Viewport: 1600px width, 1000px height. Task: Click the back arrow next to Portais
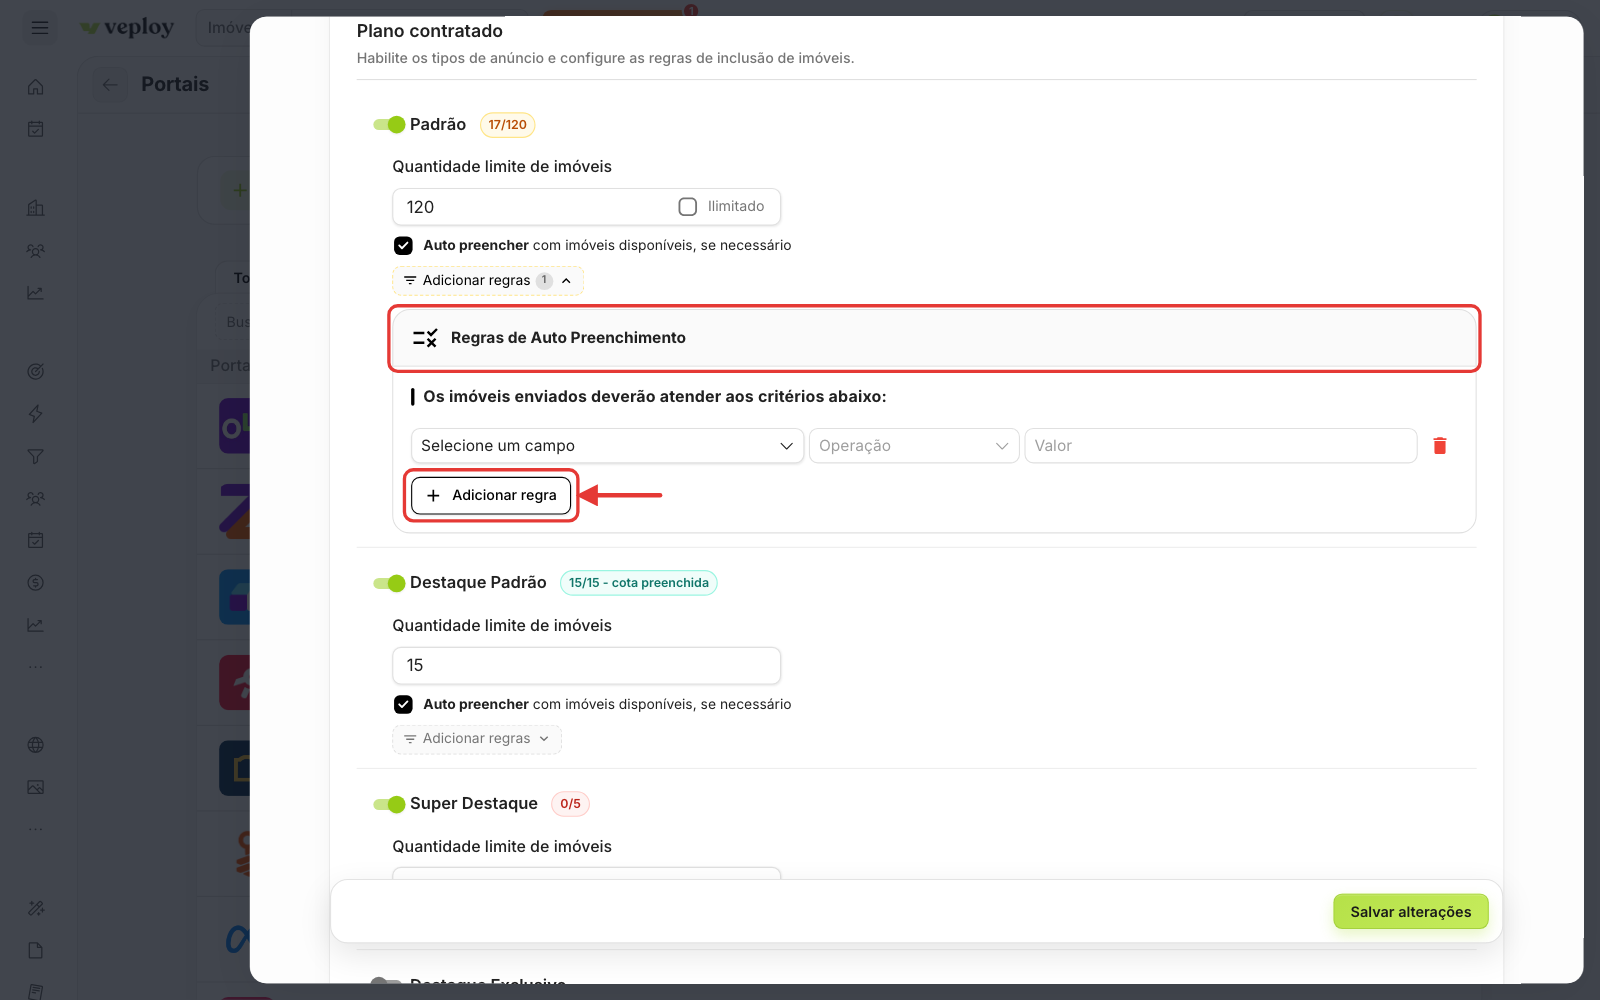[110, 85]
